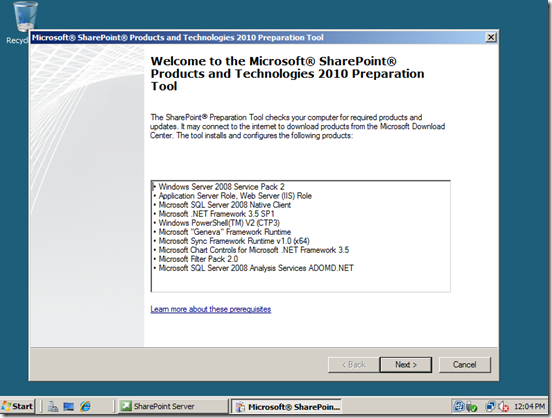
Task: Open the network status tray icon
Action: click(490, 407)
